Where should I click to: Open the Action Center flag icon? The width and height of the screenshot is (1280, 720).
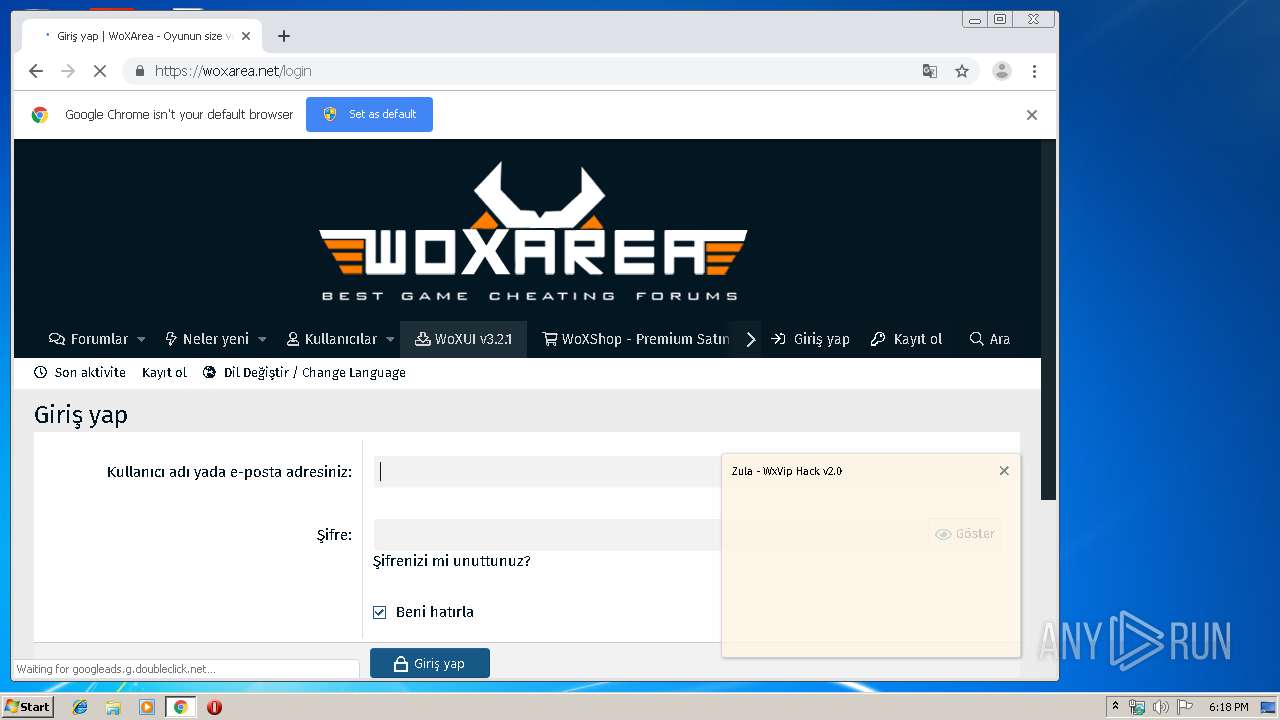(1185, 707)
